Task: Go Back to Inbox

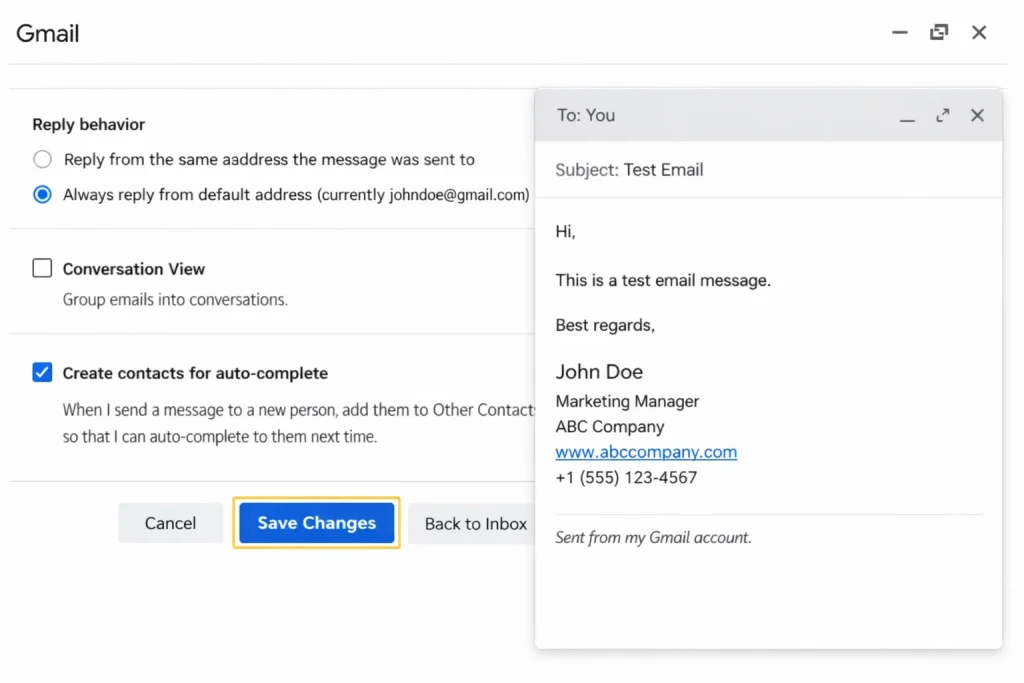Action: click(x=475, y=523)
